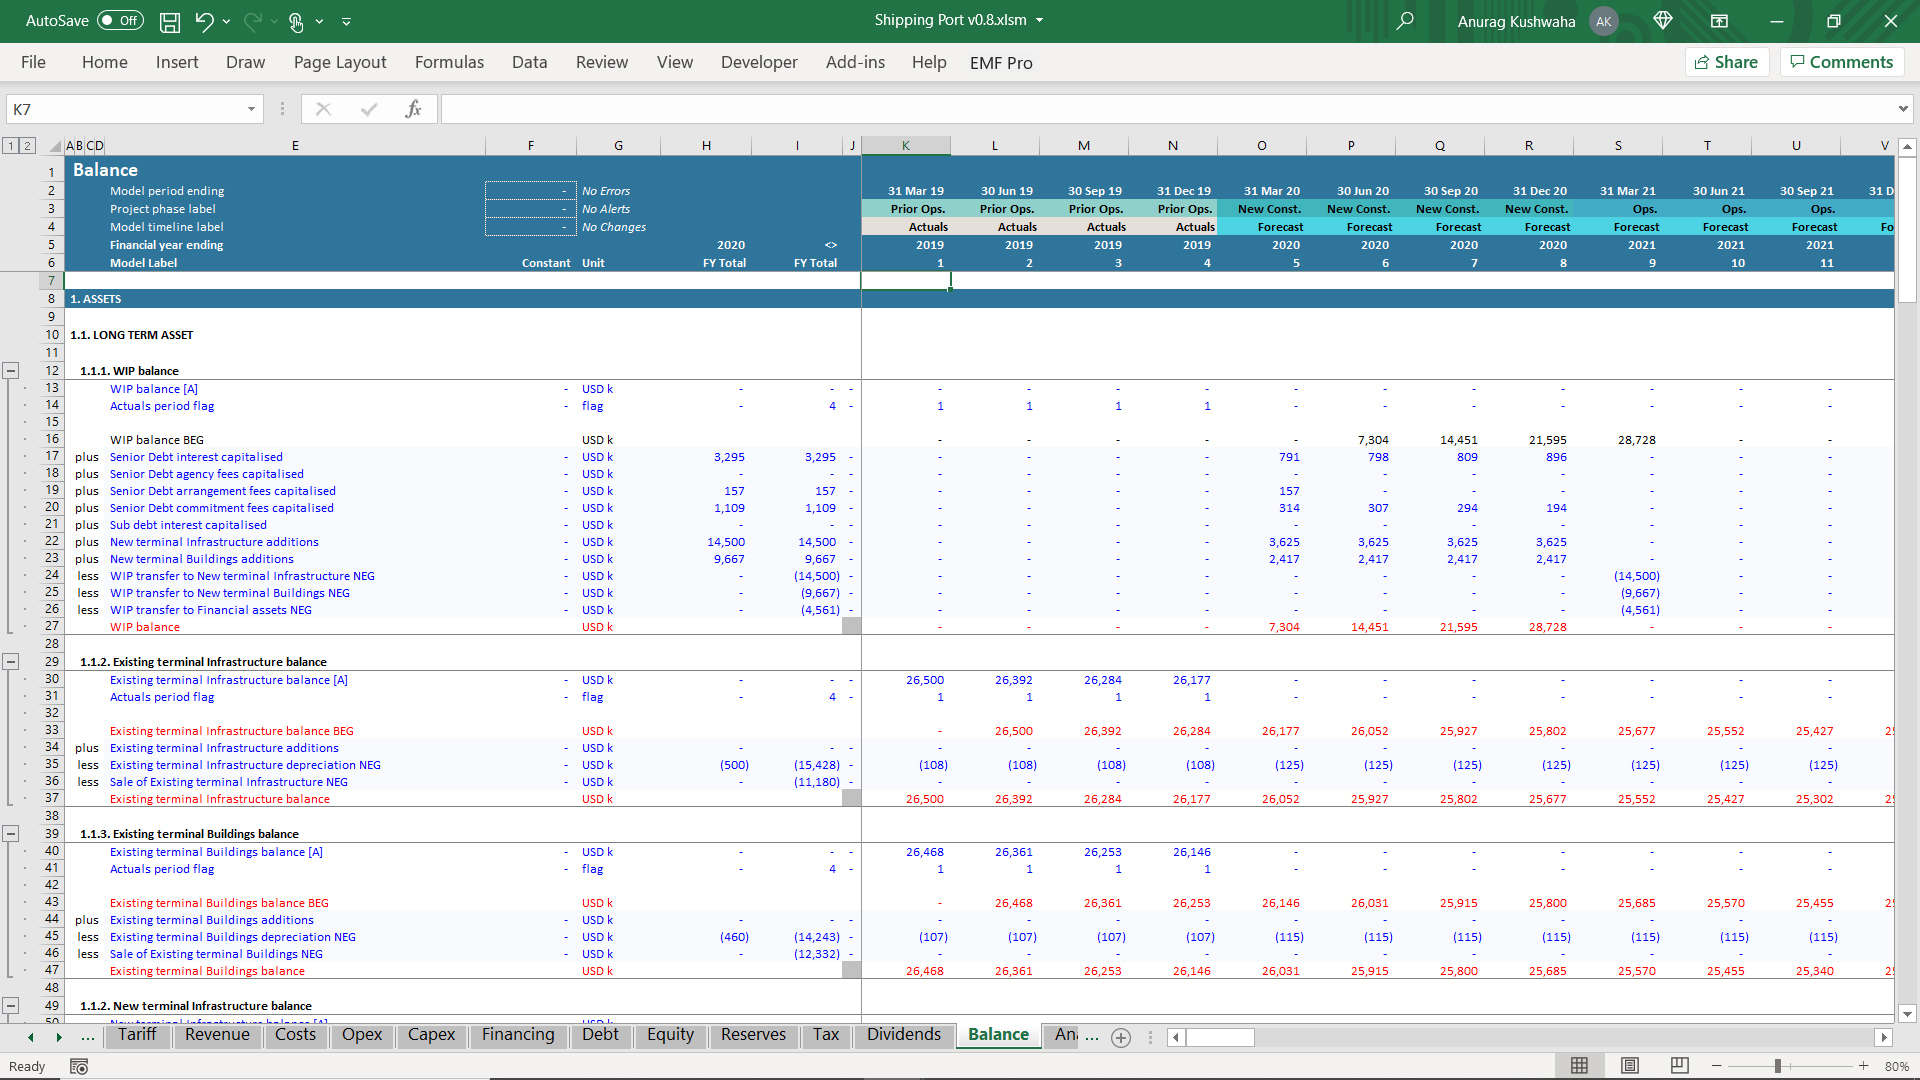Expand the formula bar chevron
The width and height of the screenshot is (1920, 1080).
pyautogui.click(x=1902, y=109)
